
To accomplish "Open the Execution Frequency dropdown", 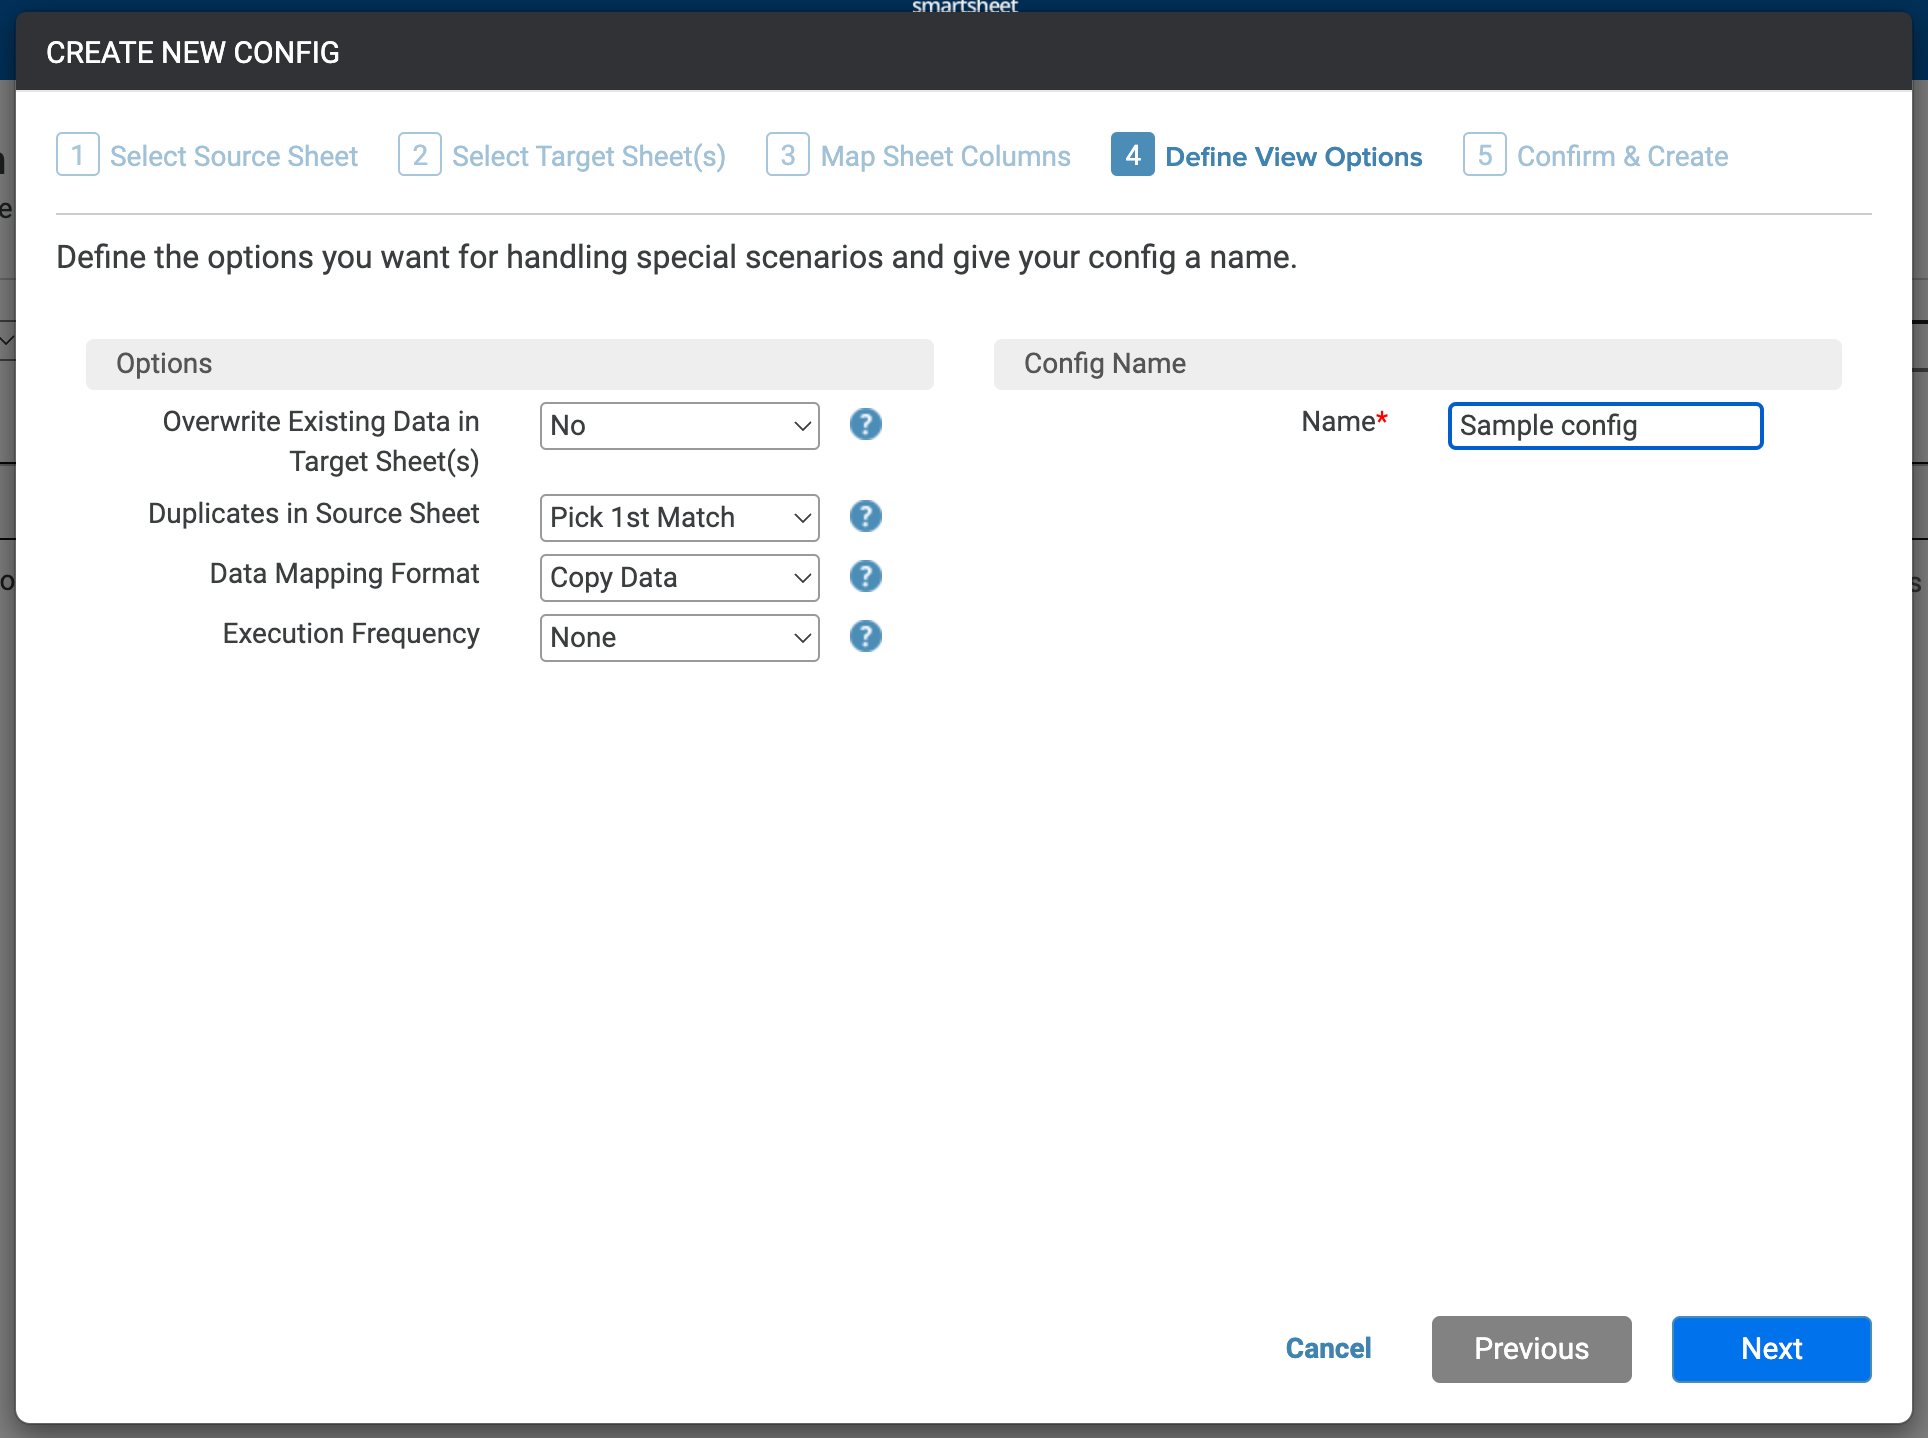I will pos(679,637).
